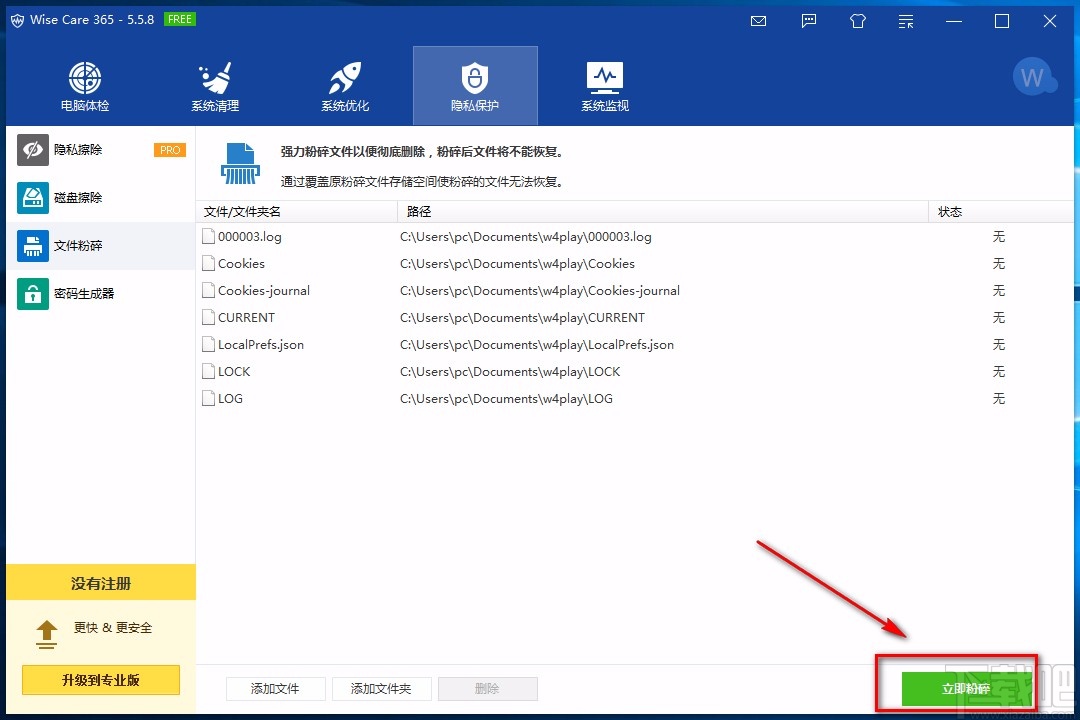Open the 电脑体检 PC checkup tab

85,85
